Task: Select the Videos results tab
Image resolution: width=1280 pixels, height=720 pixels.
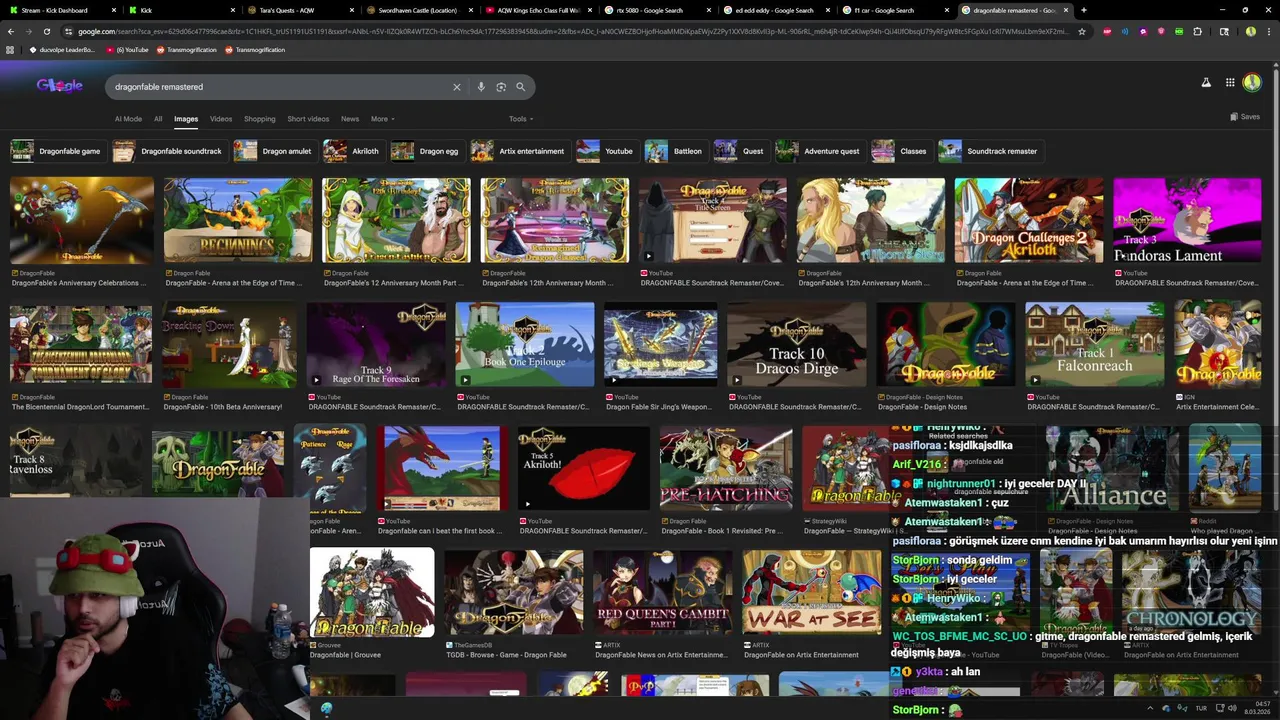Action: tap(221, 119)
